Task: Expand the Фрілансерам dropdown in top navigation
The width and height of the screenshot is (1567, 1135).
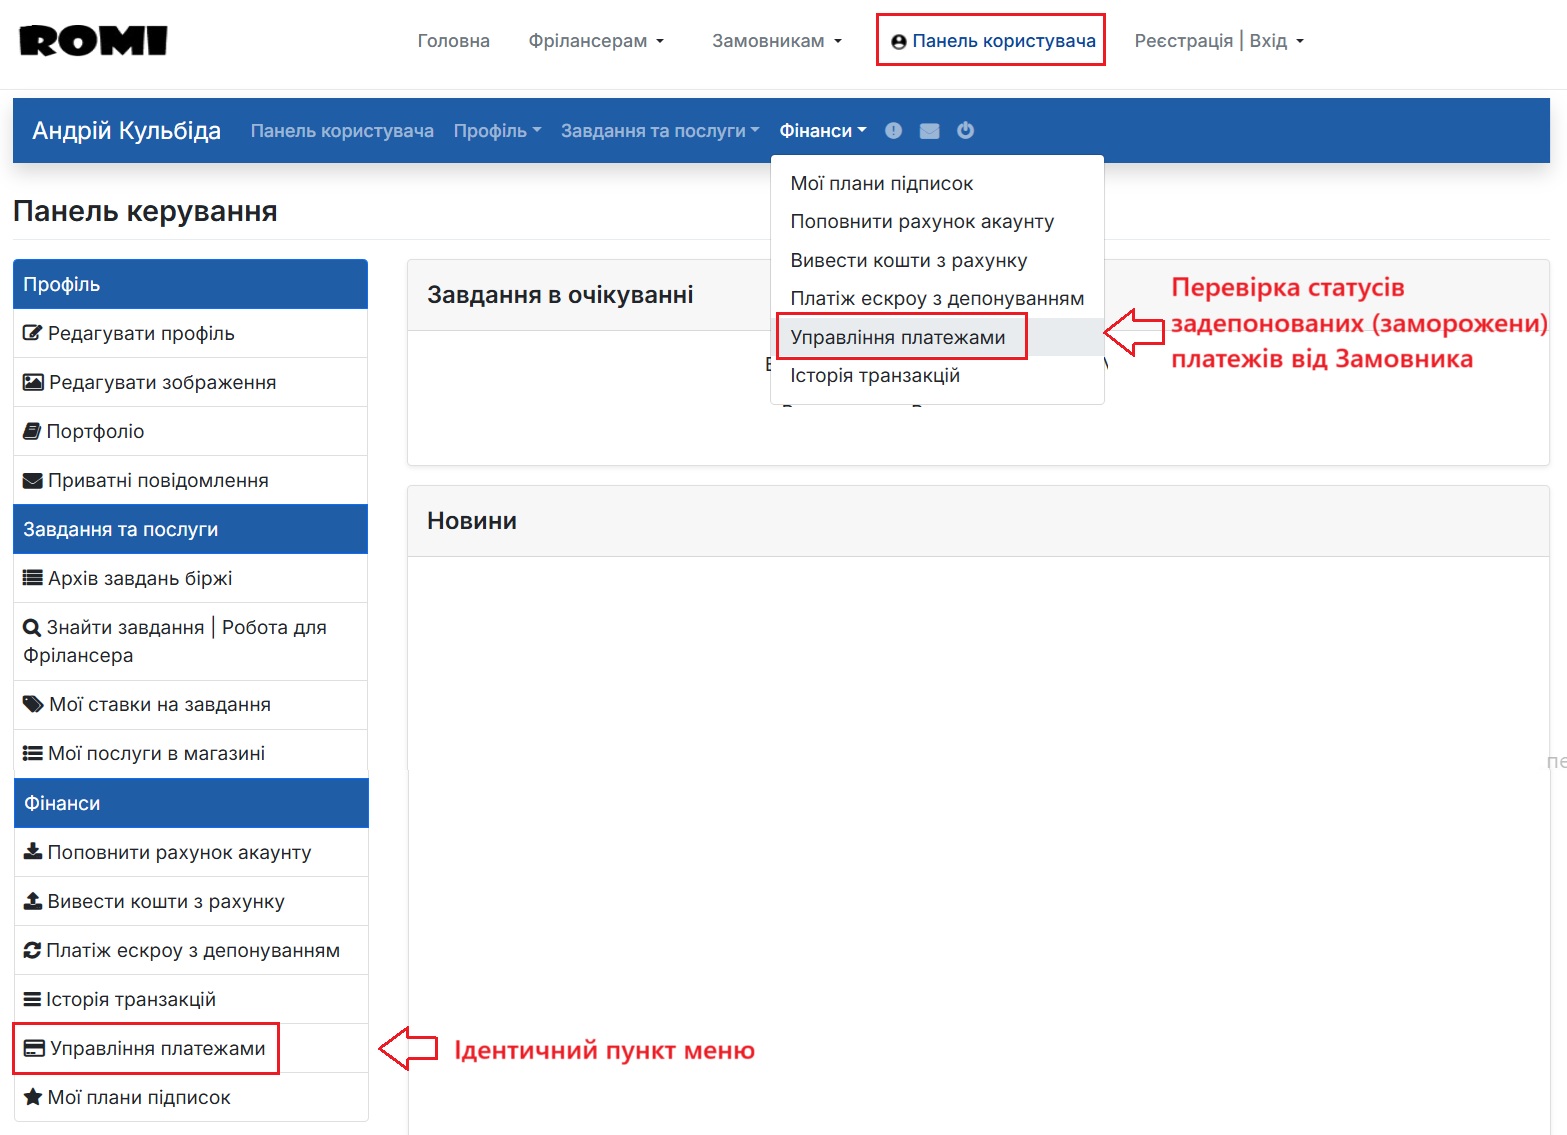Action: (x=596, y=41)
